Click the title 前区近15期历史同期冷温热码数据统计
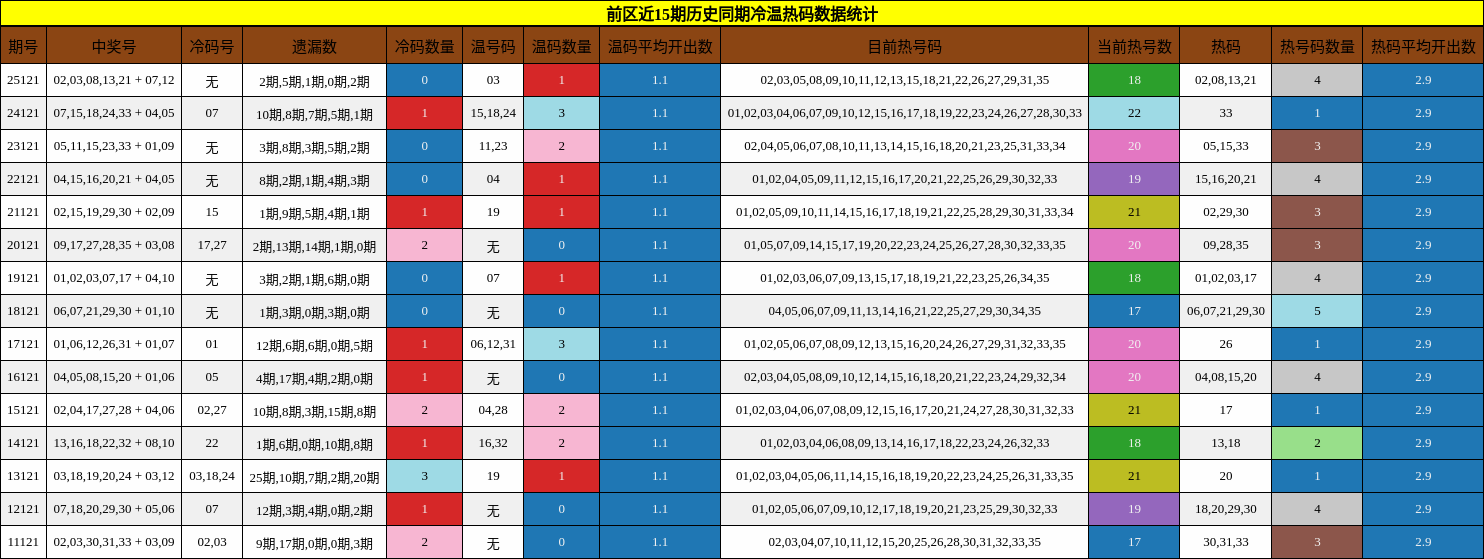This screenshot has height=559, width=1484. 742,13
